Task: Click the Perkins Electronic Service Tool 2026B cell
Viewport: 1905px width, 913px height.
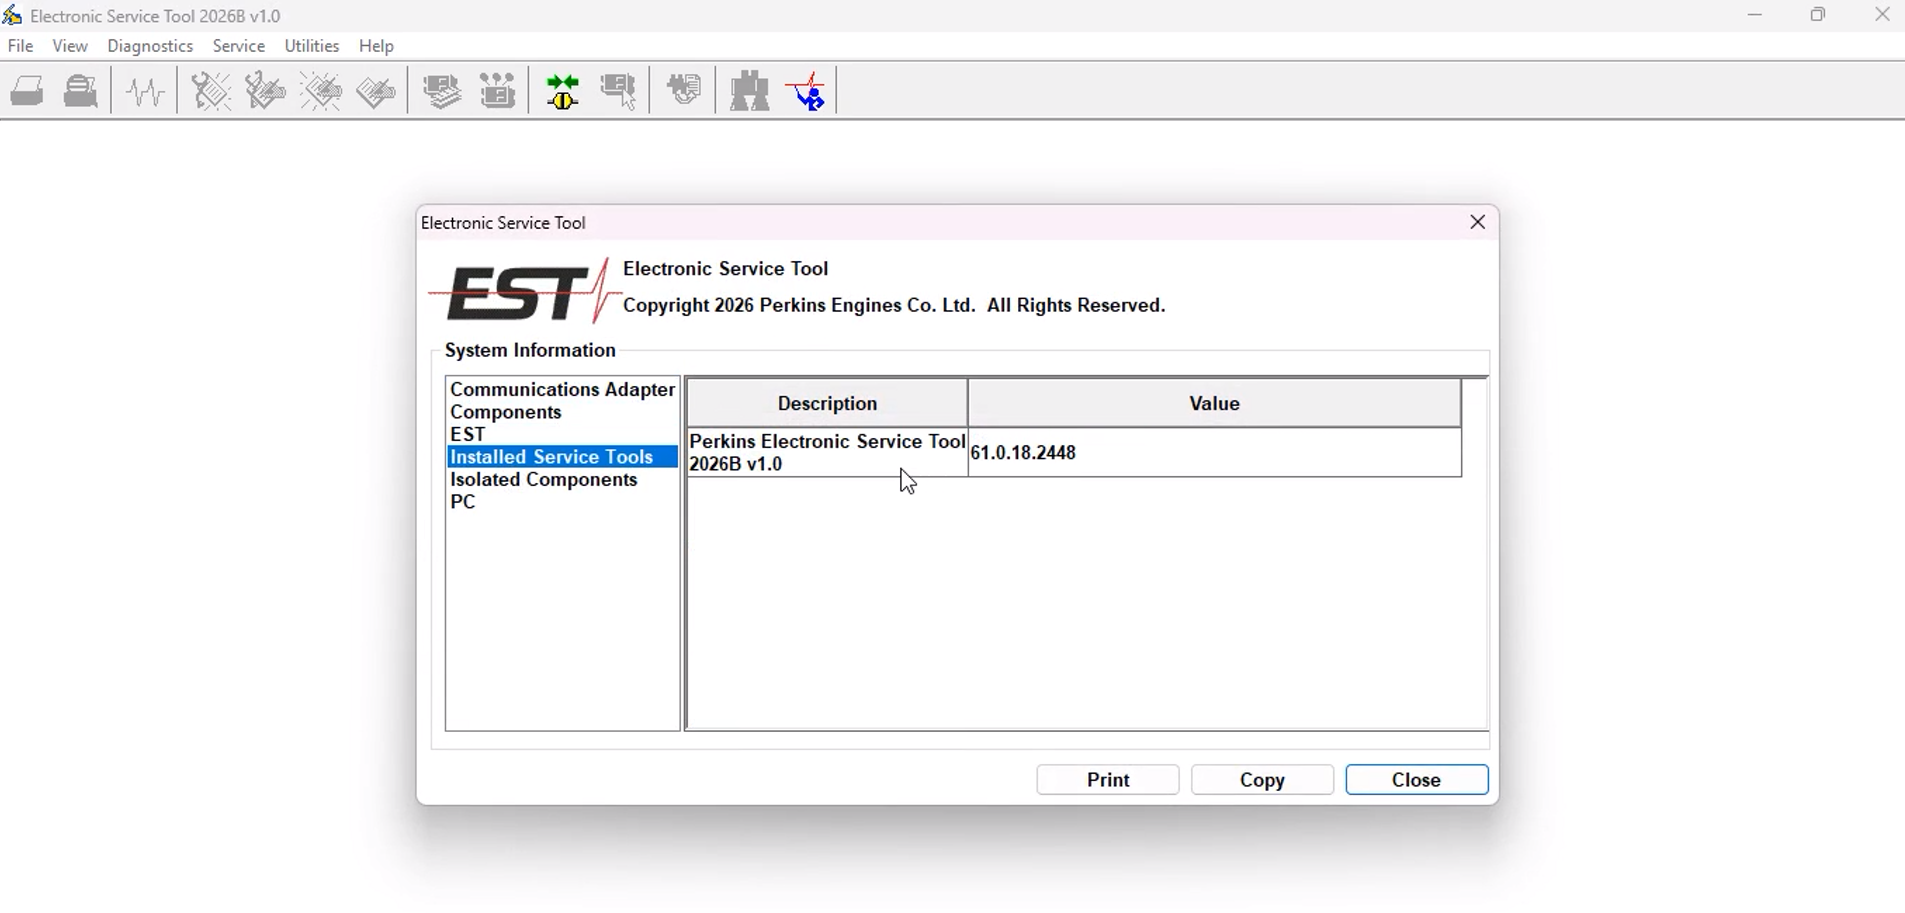Action: (828, 453)
